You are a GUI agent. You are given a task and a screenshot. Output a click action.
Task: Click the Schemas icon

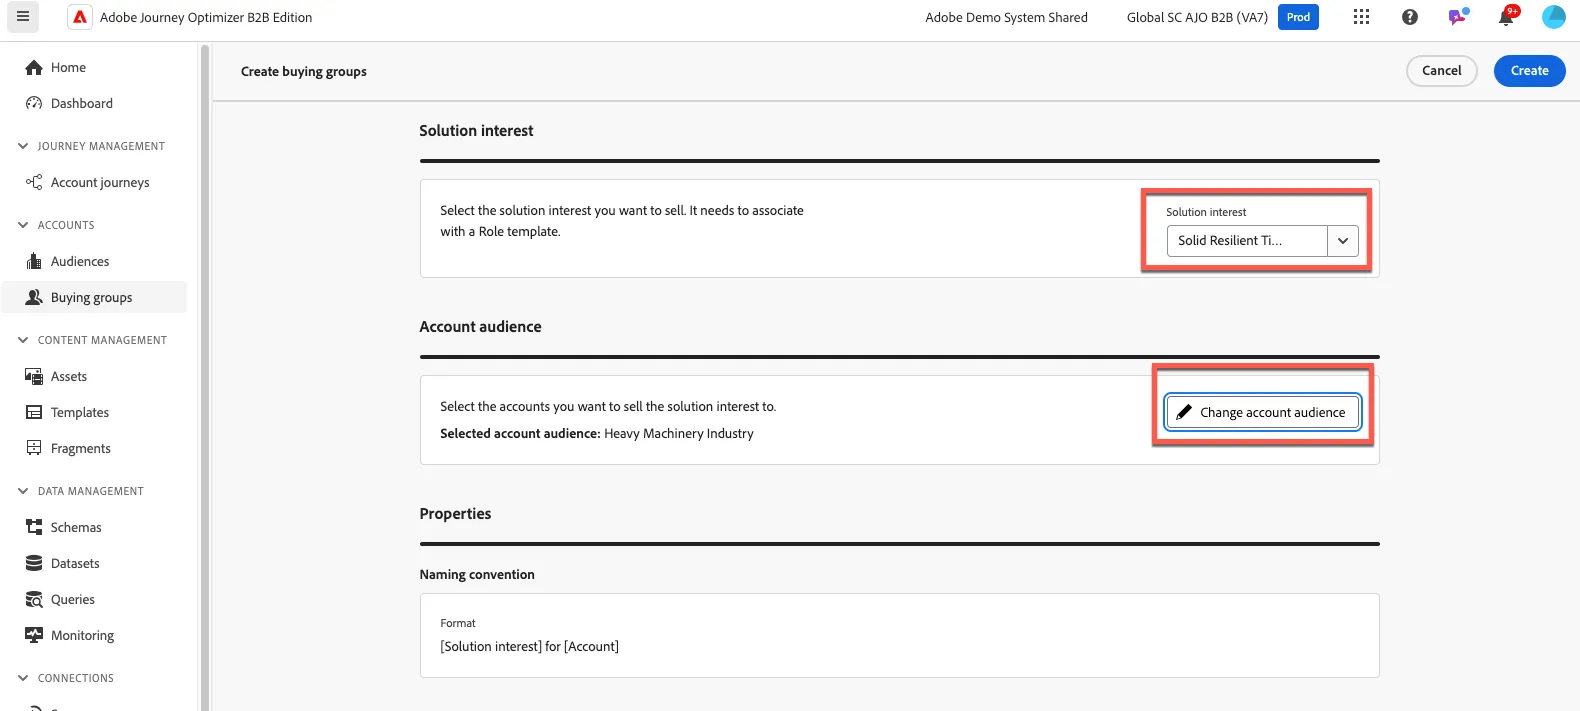click(34, 528)
